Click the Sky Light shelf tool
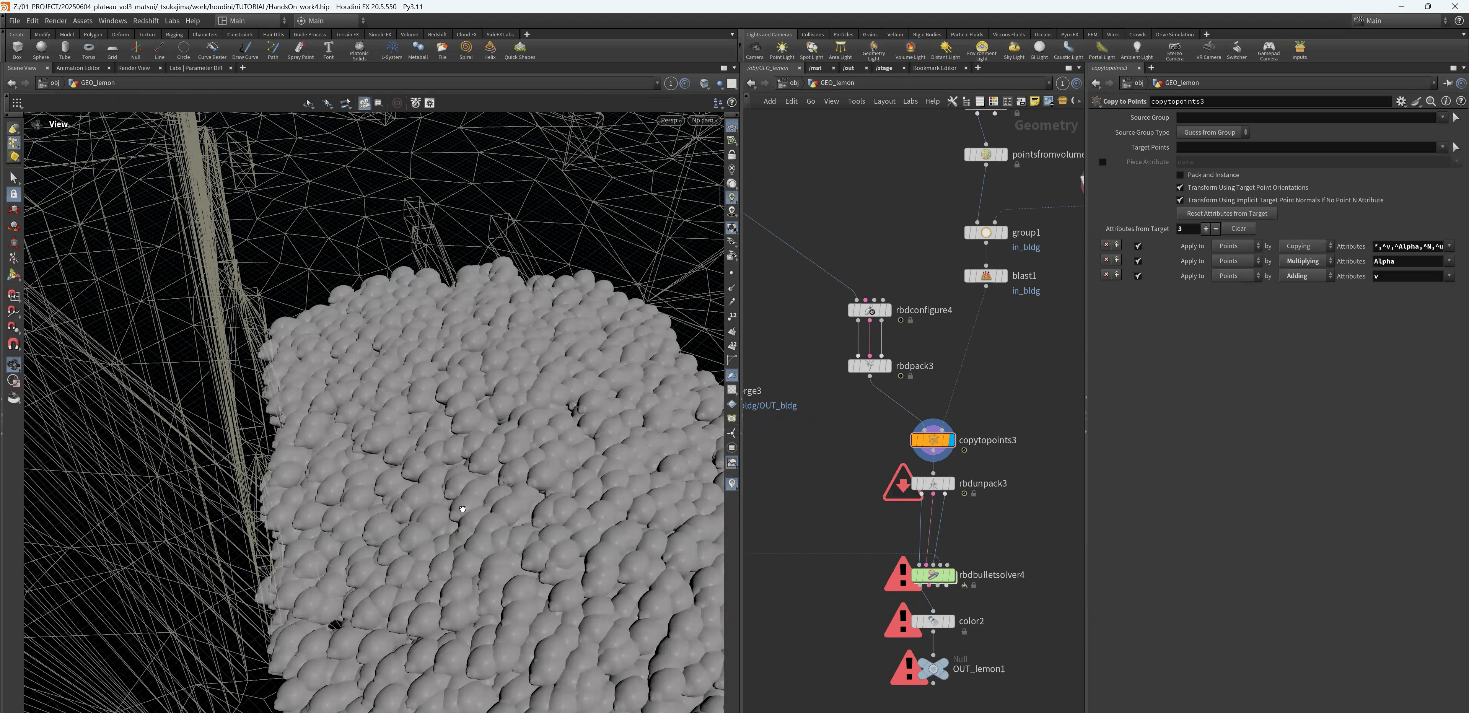 1014,49
